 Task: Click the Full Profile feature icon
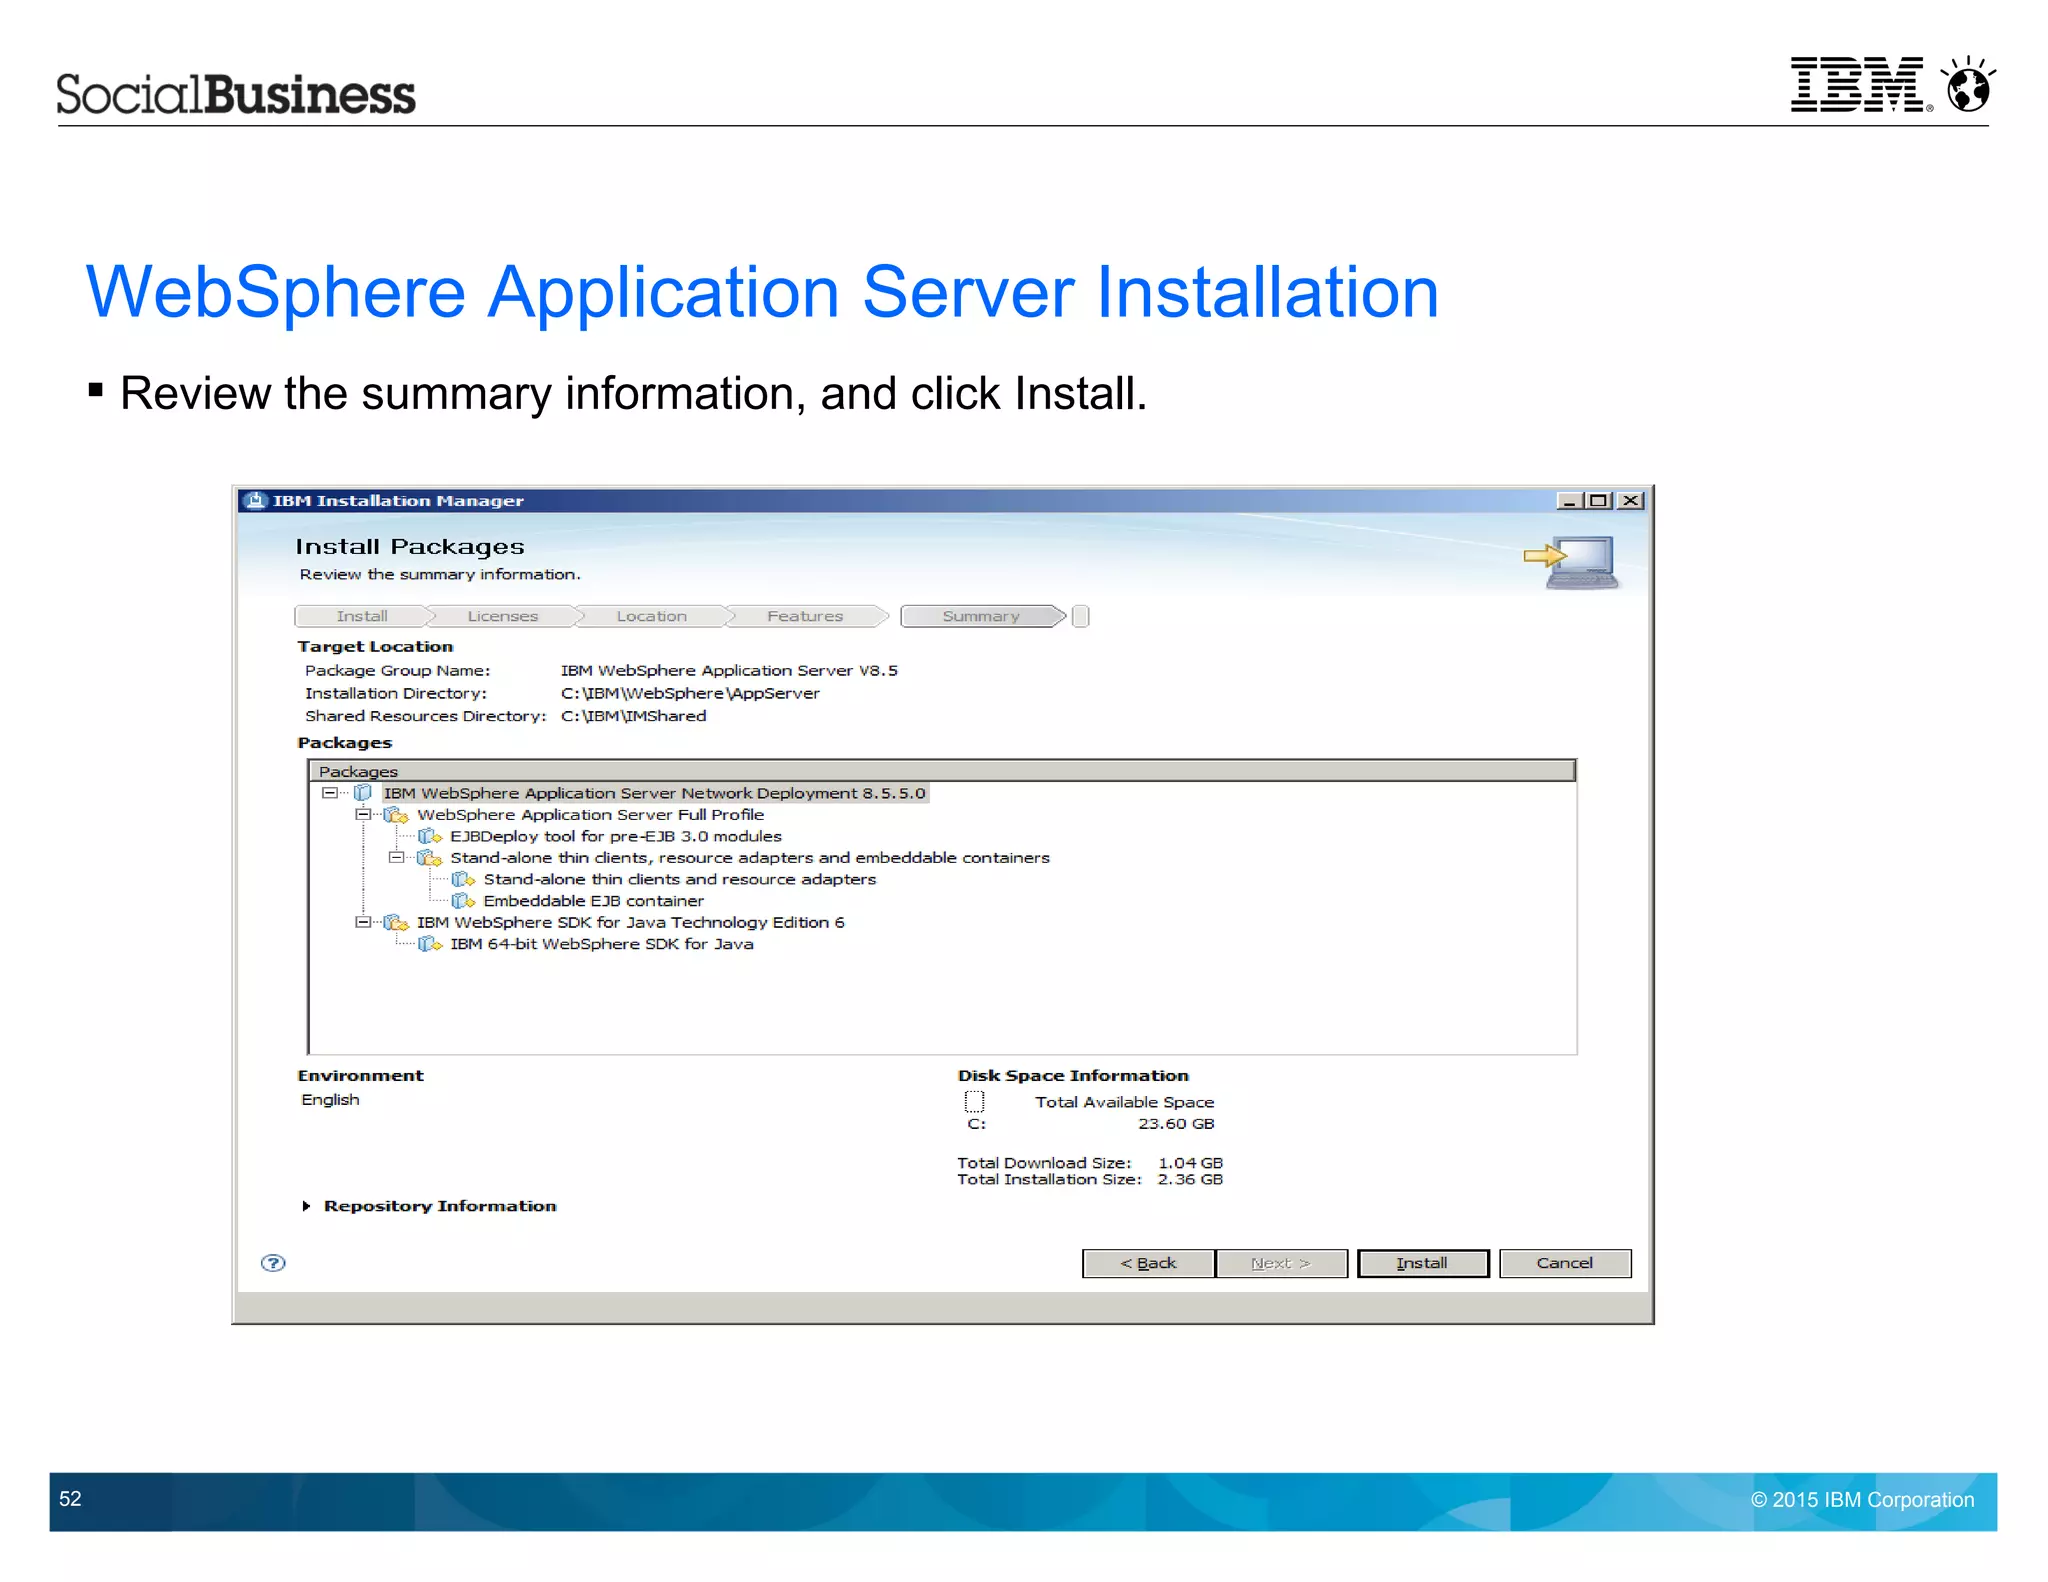point(397,815)
